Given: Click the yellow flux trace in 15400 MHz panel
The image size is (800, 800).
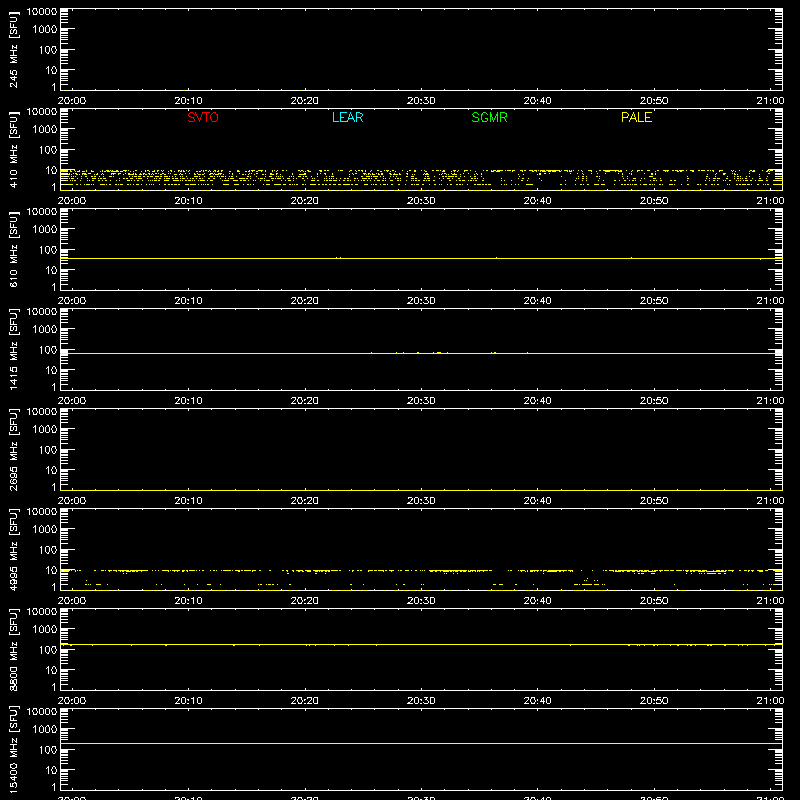Looking at the screenshot, I should click(x=421, y=743).
